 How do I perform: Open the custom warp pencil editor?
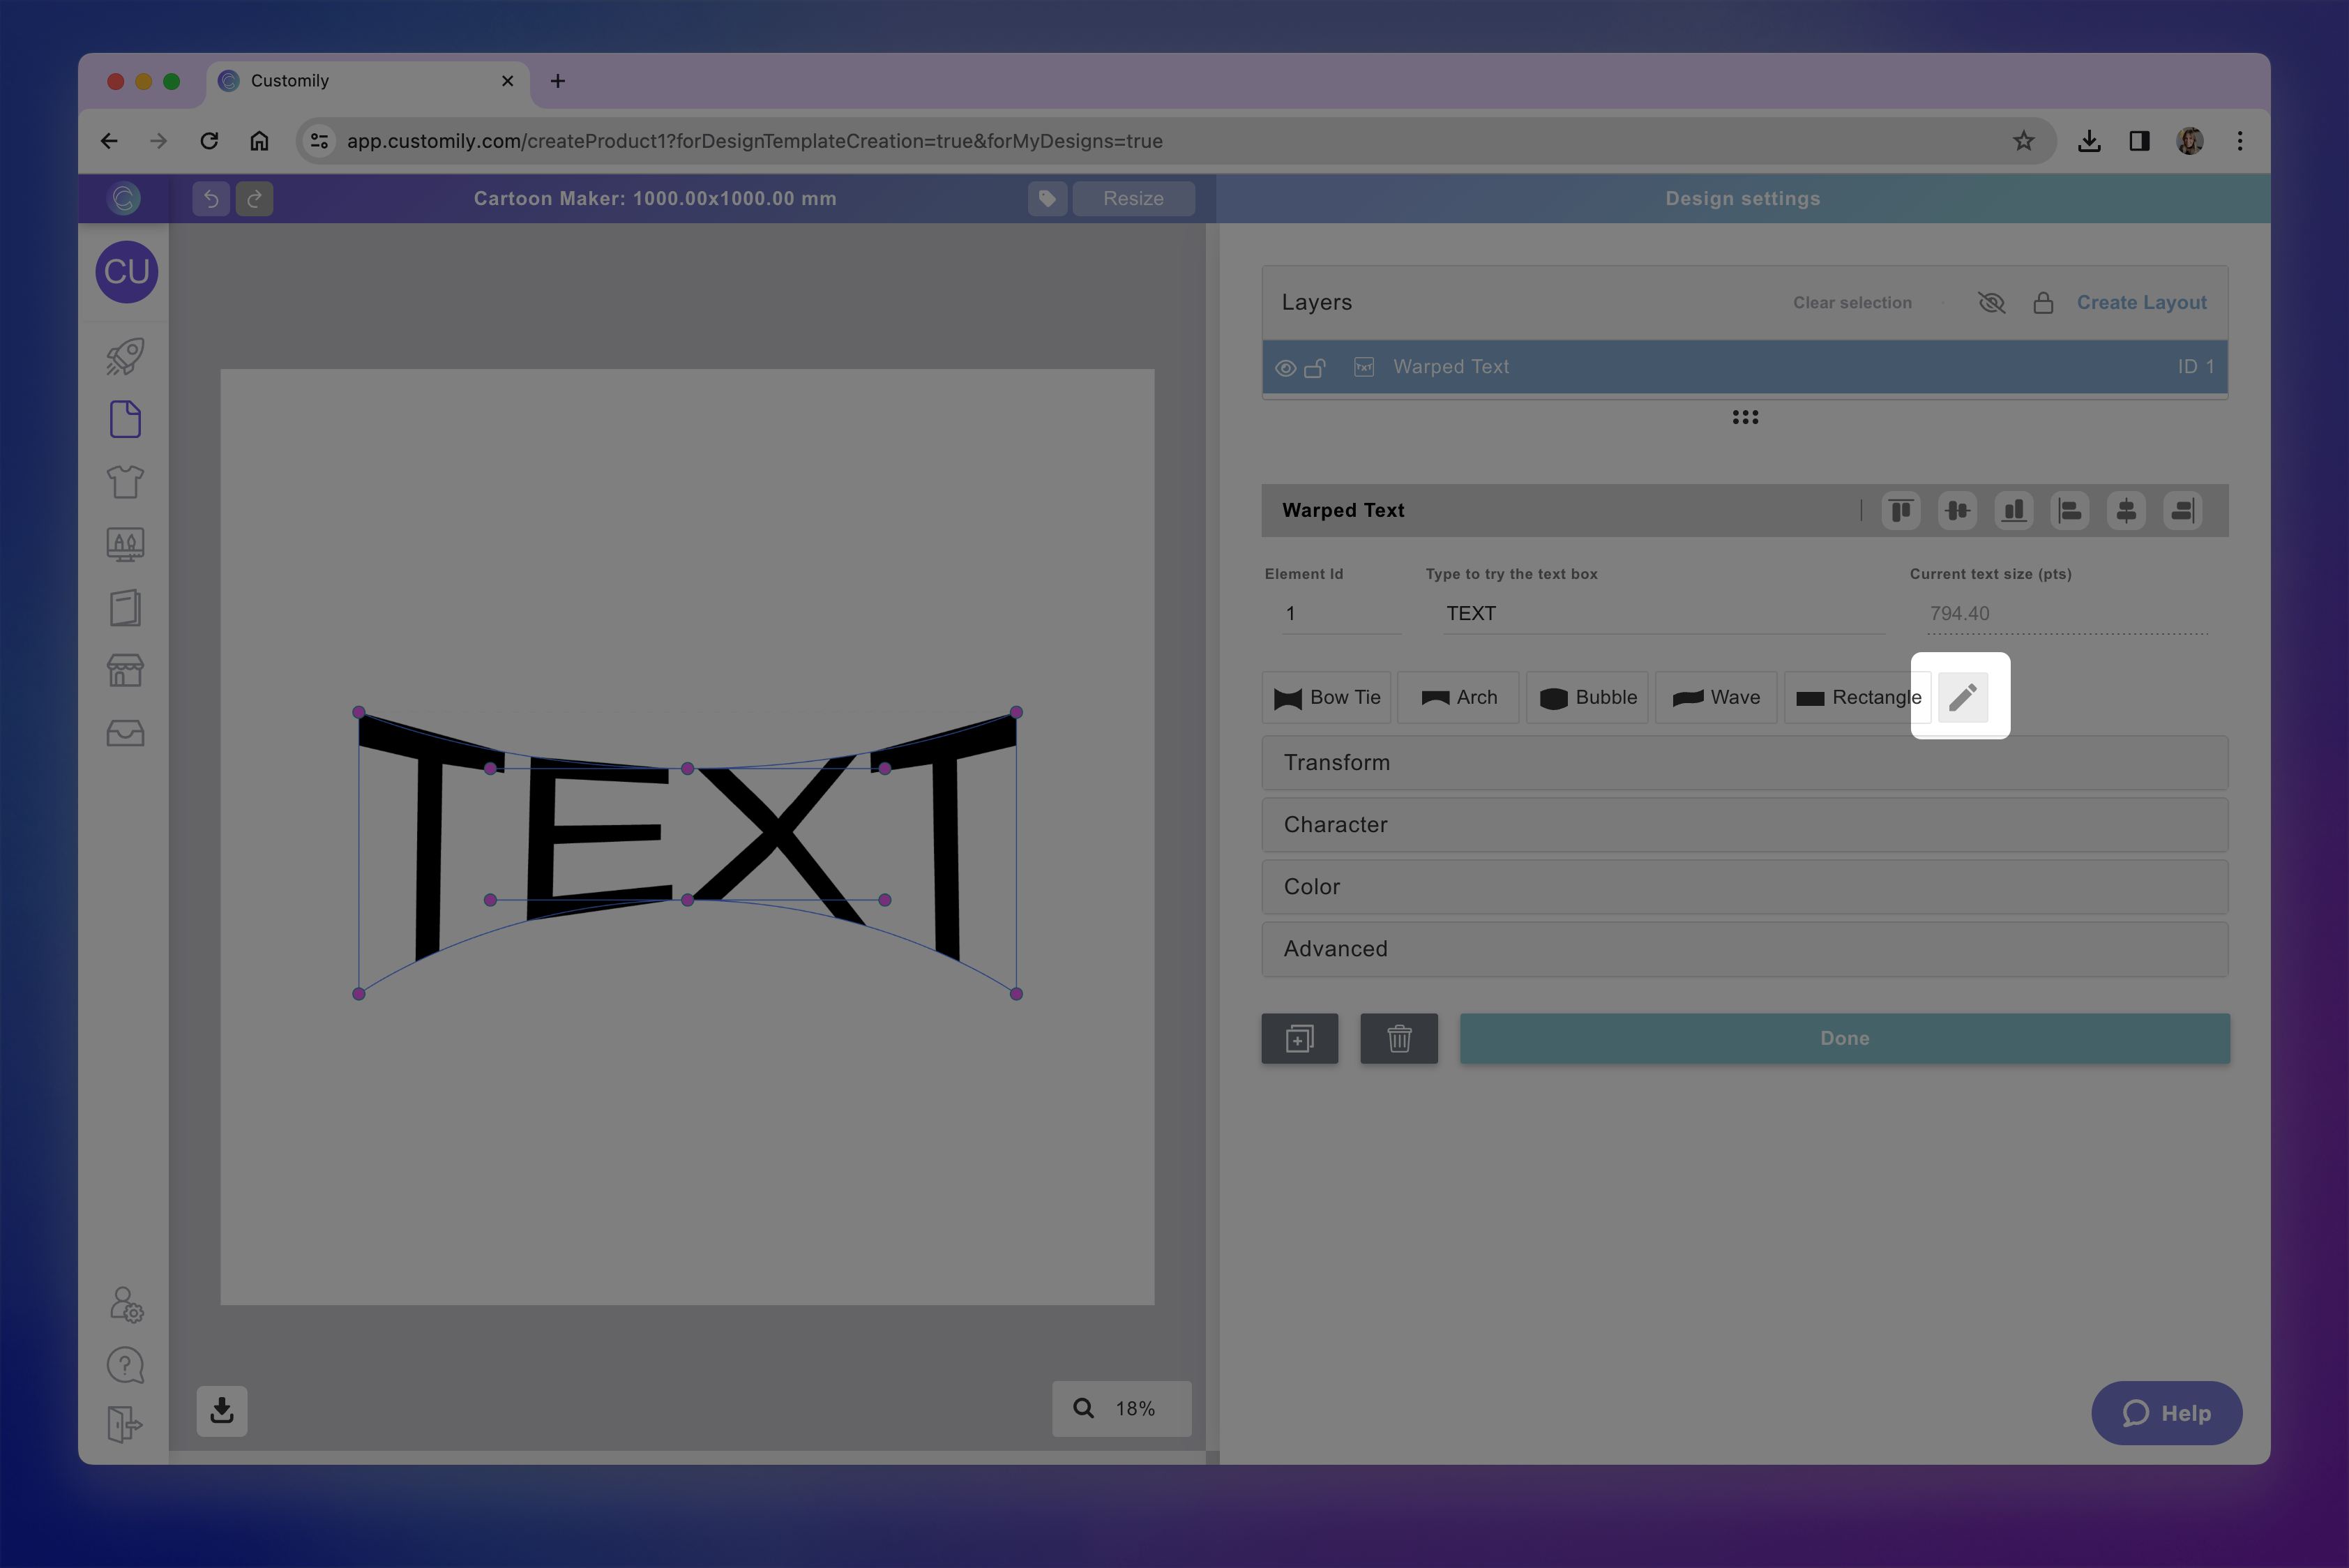1963,696
